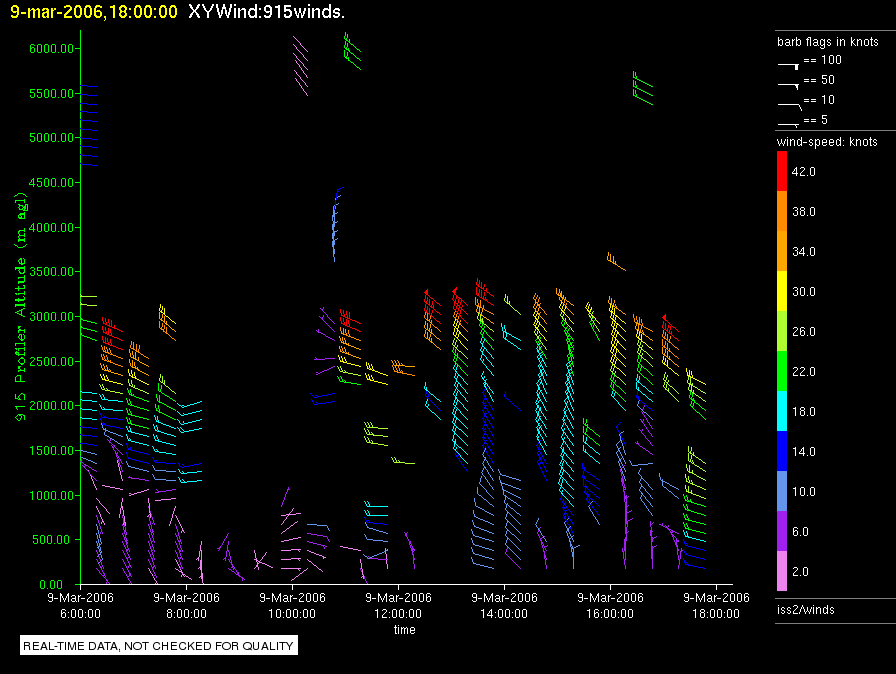The image size is (896, 674).
Task: Click the orange 38.0 knots color band
Action: click(782, 211)
